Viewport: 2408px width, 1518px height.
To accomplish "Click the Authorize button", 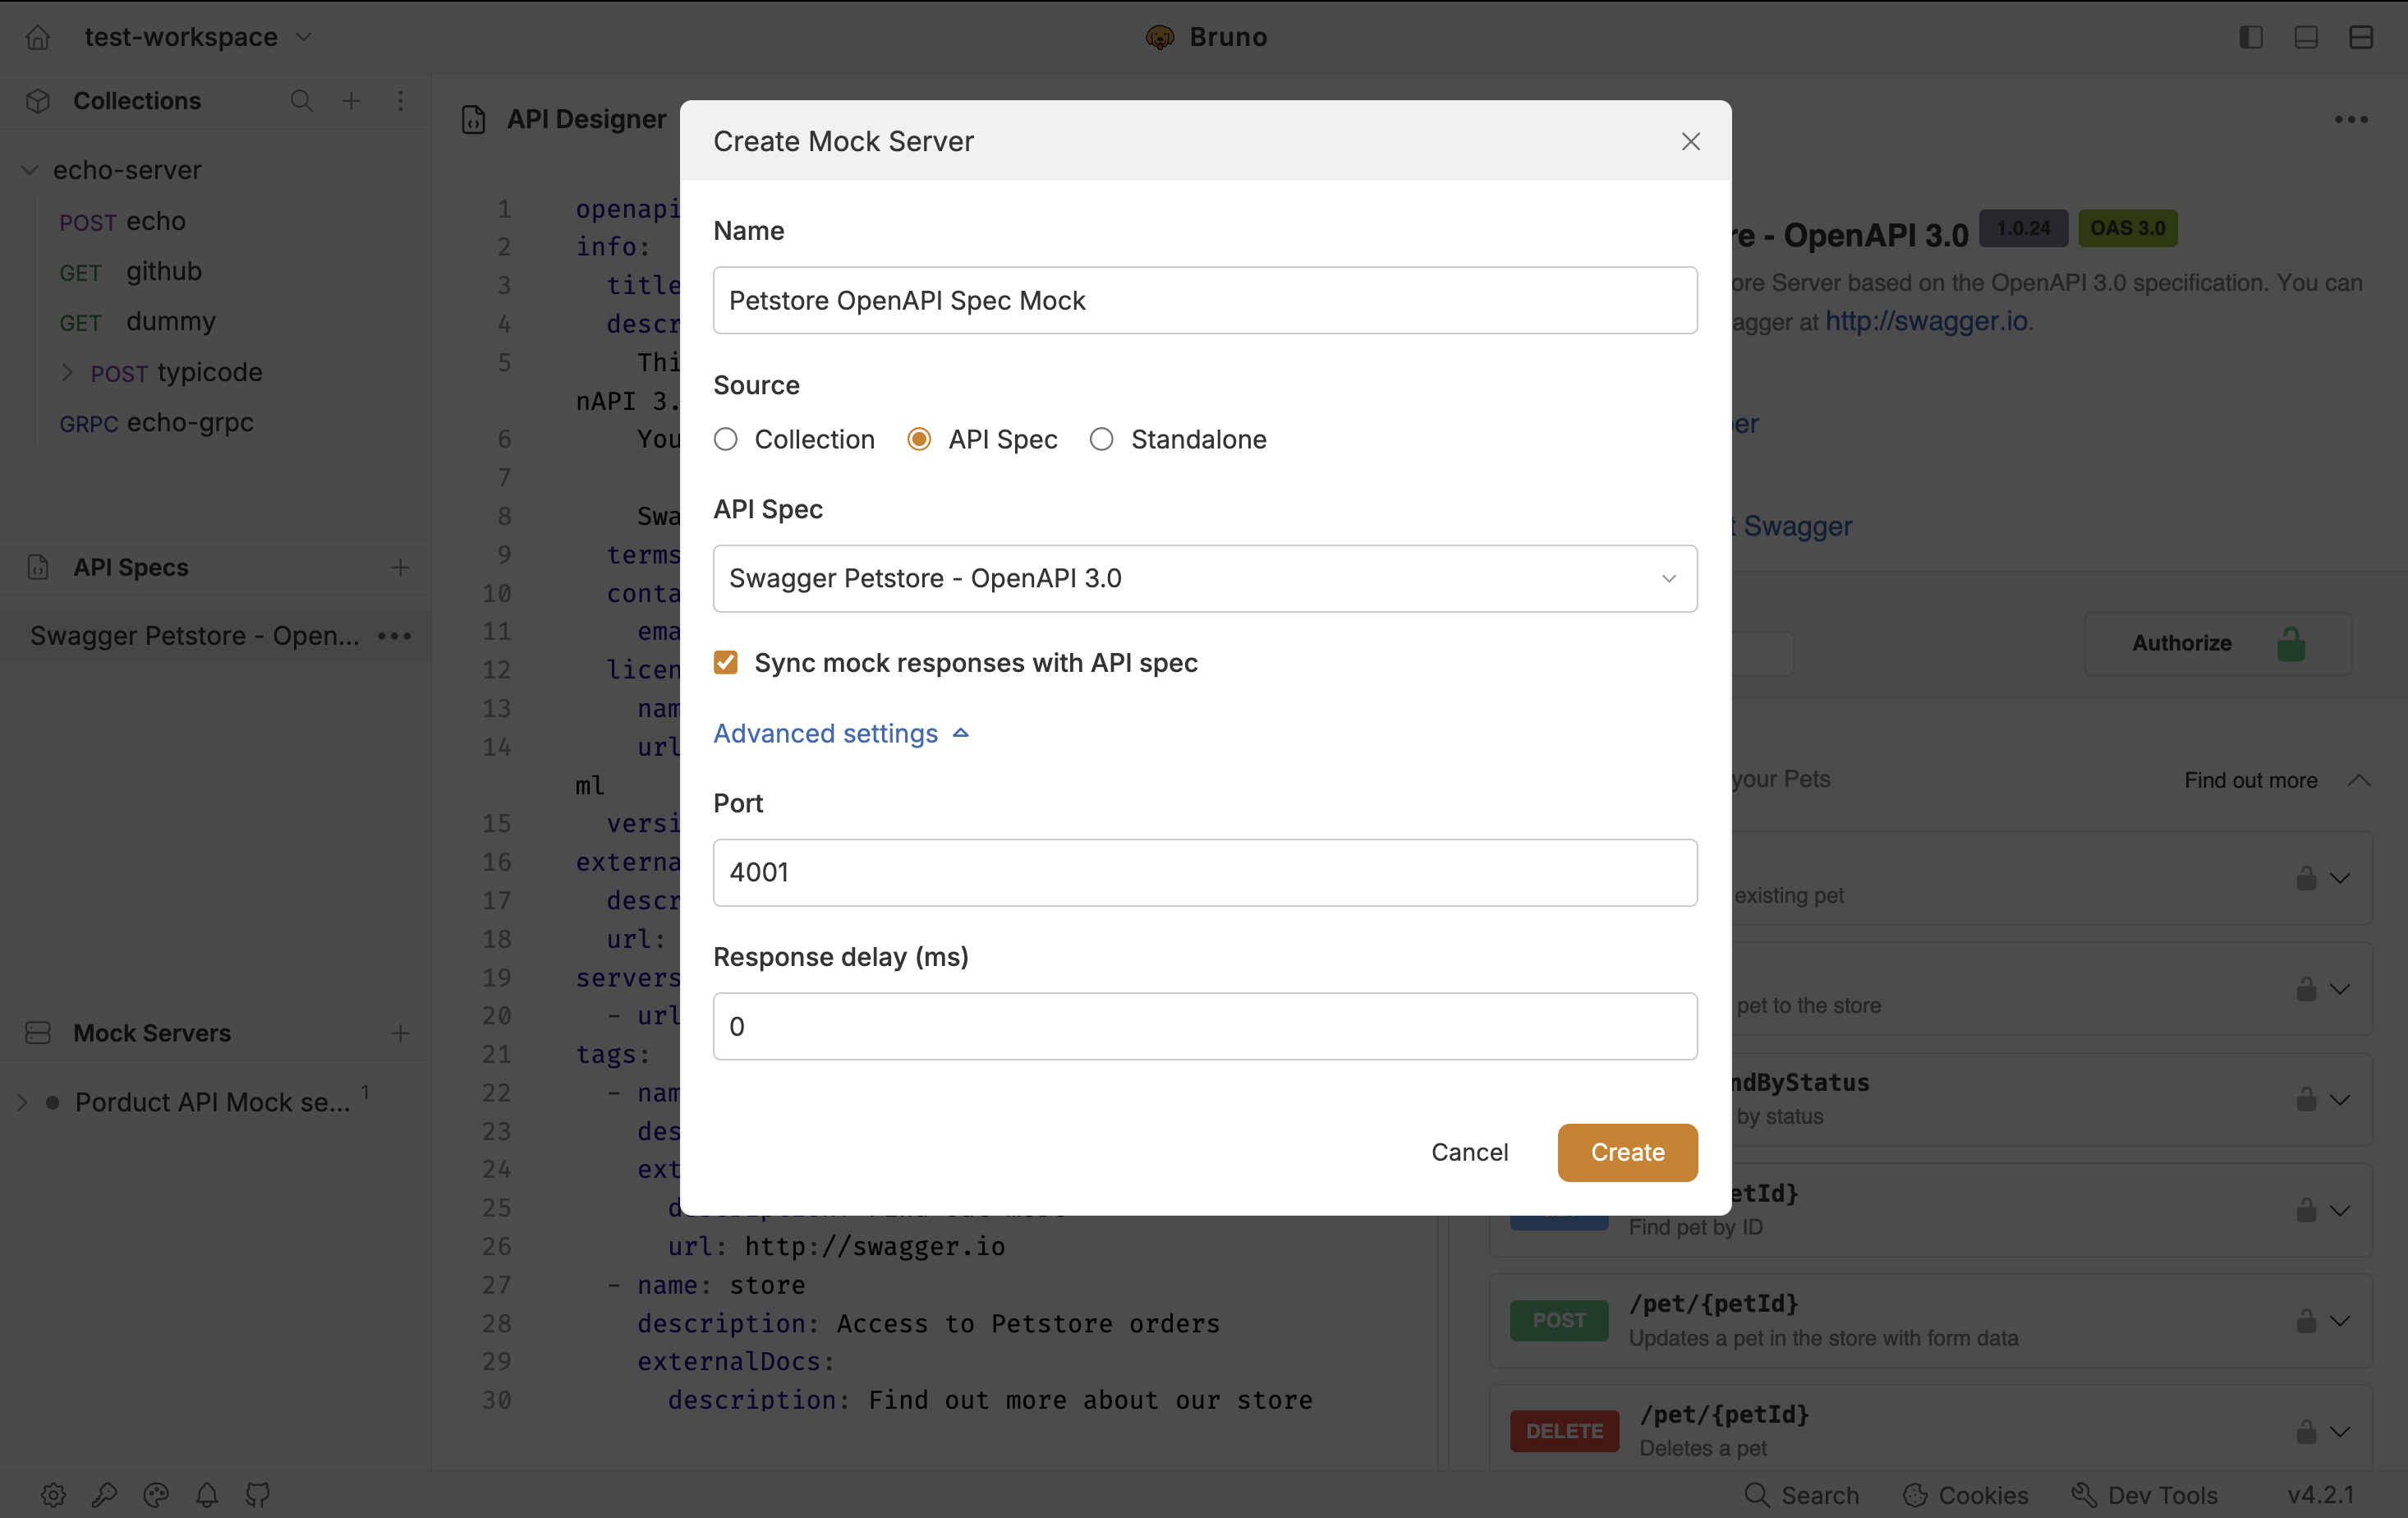I will pos(2218,643).
